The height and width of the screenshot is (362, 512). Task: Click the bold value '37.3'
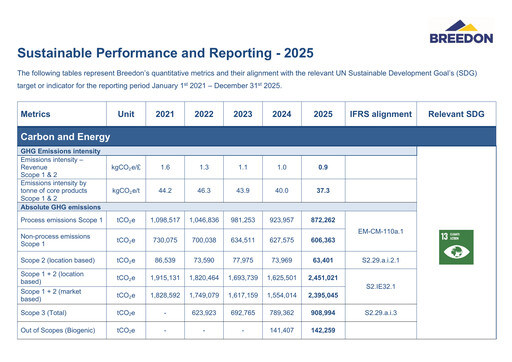pos(323,190)
